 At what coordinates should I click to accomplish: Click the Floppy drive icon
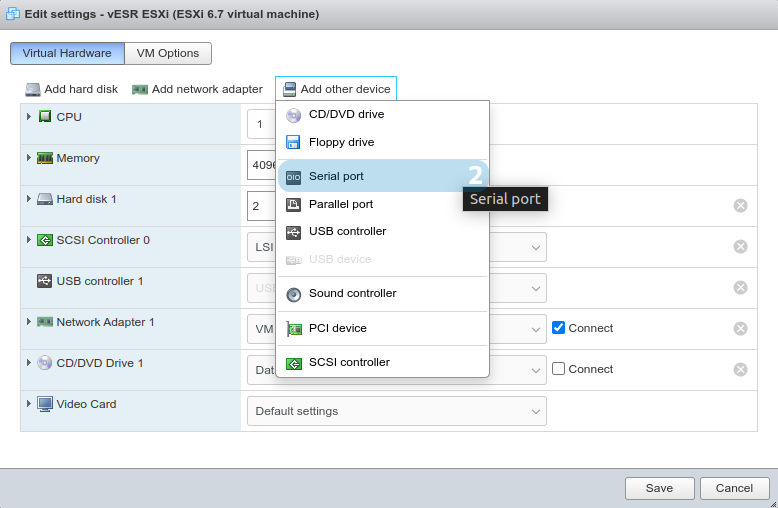tap(293, 143)
